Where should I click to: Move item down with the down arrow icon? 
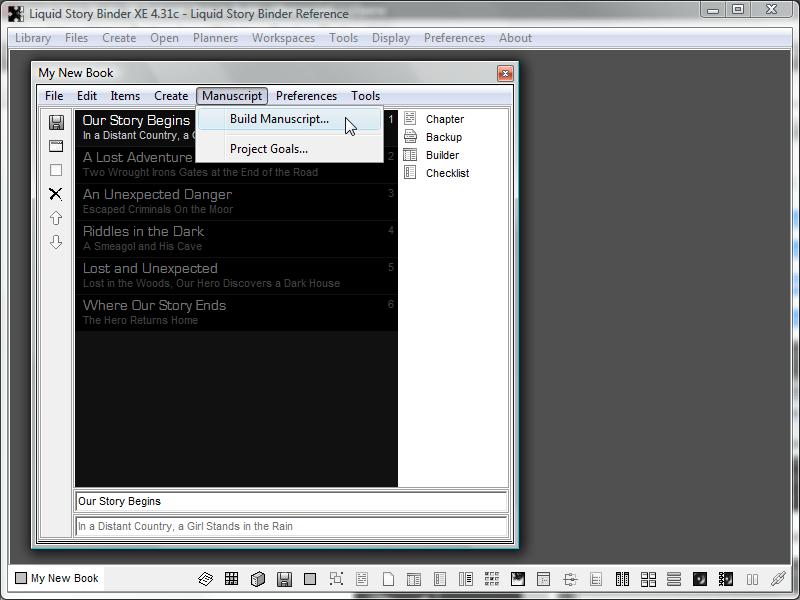(56, 242)
